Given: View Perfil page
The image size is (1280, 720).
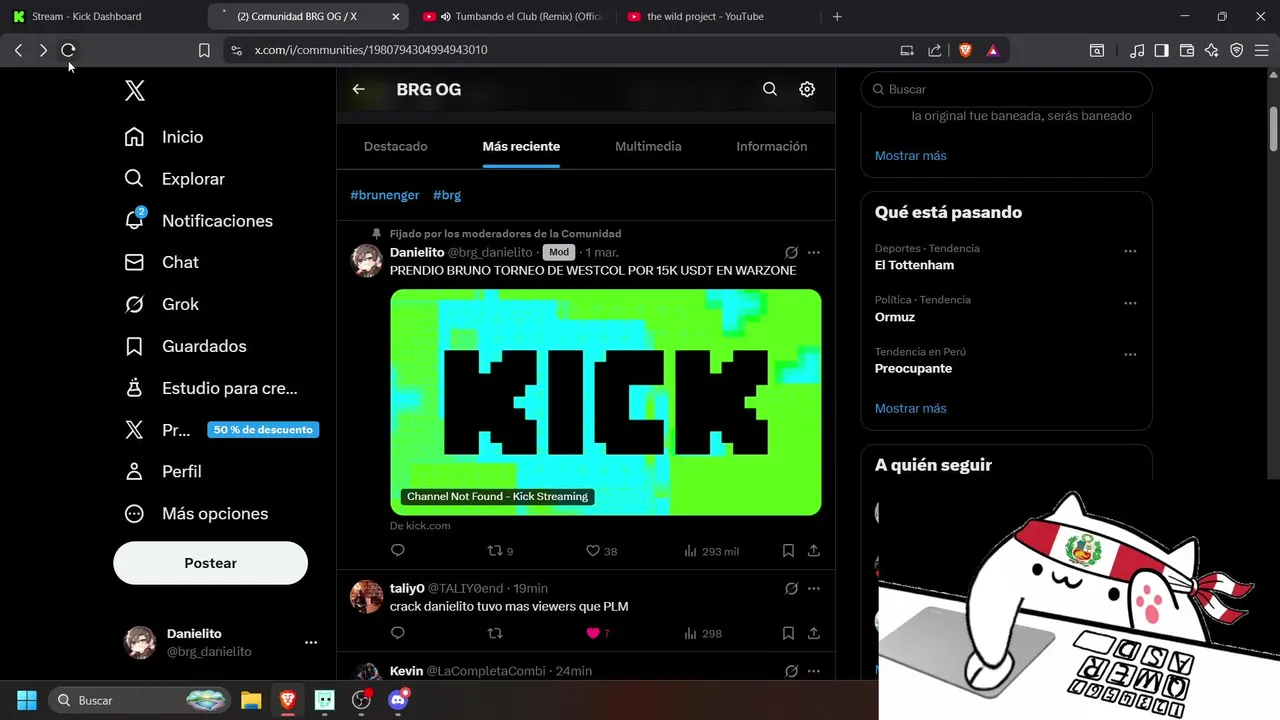Looking at the screenshot, I should (x=163, y=471).
